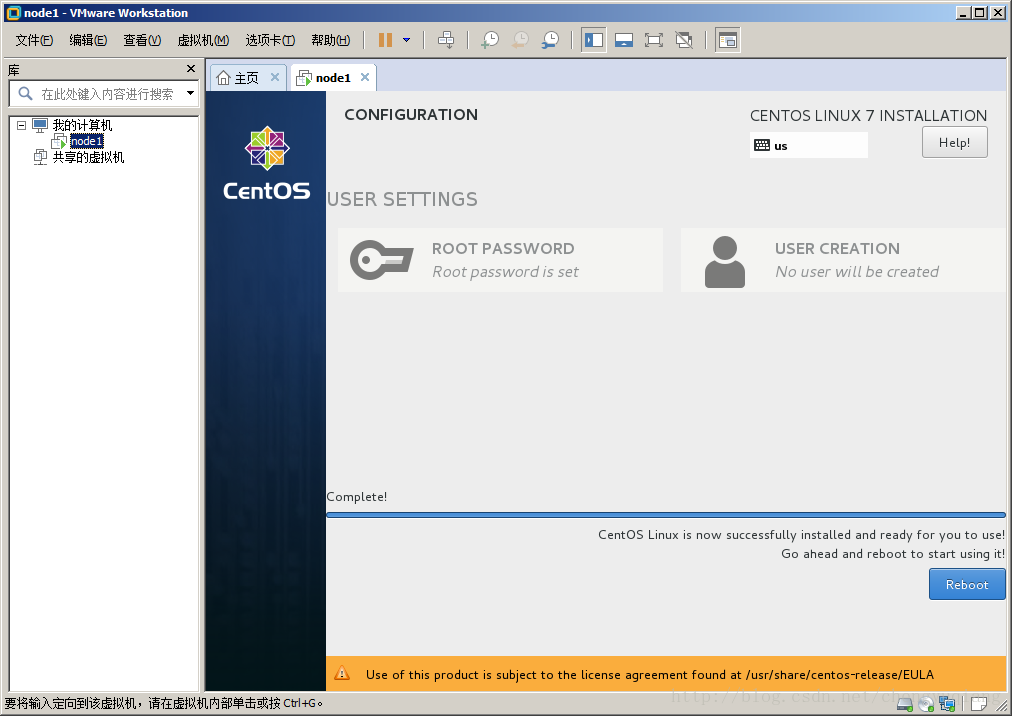Enter full screen mode icon
Image resolution: width=1012 pixels, height=716 pixels.
click(x=654, y=40)
